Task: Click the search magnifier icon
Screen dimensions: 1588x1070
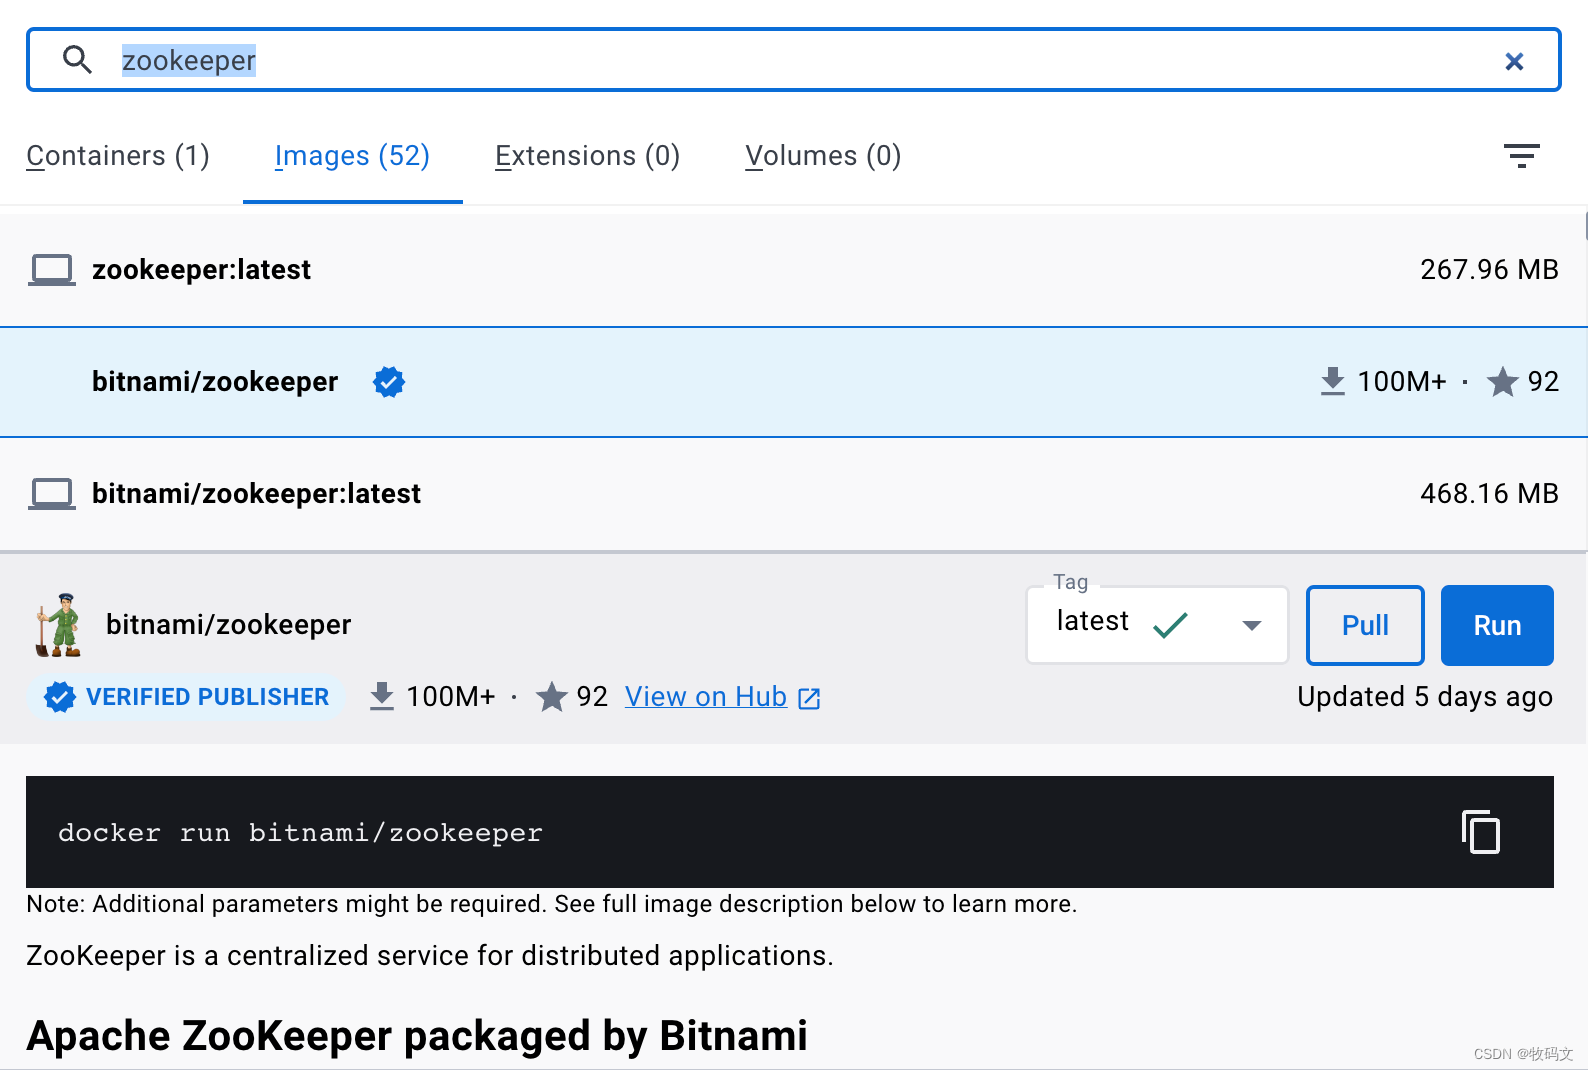Action: pyautogui.click(x=77, y=60)
